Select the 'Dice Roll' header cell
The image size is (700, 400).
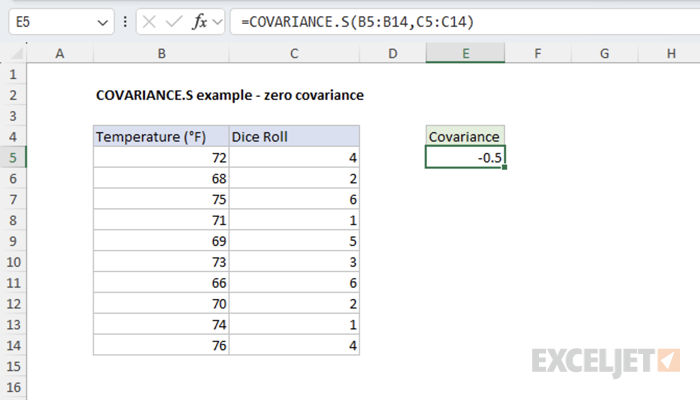pyautogui.click(x=294, y=137)
